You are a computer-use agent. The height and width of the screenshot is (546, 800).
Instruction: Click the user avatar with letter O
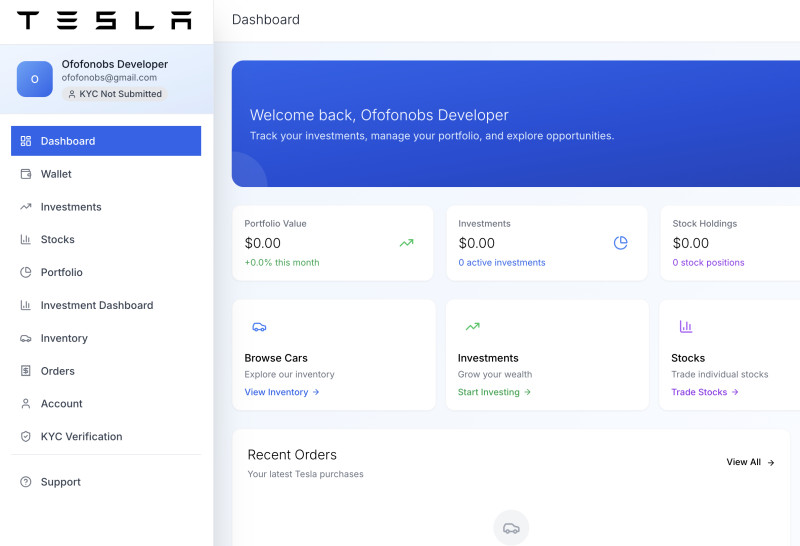(x=35, y=79)
